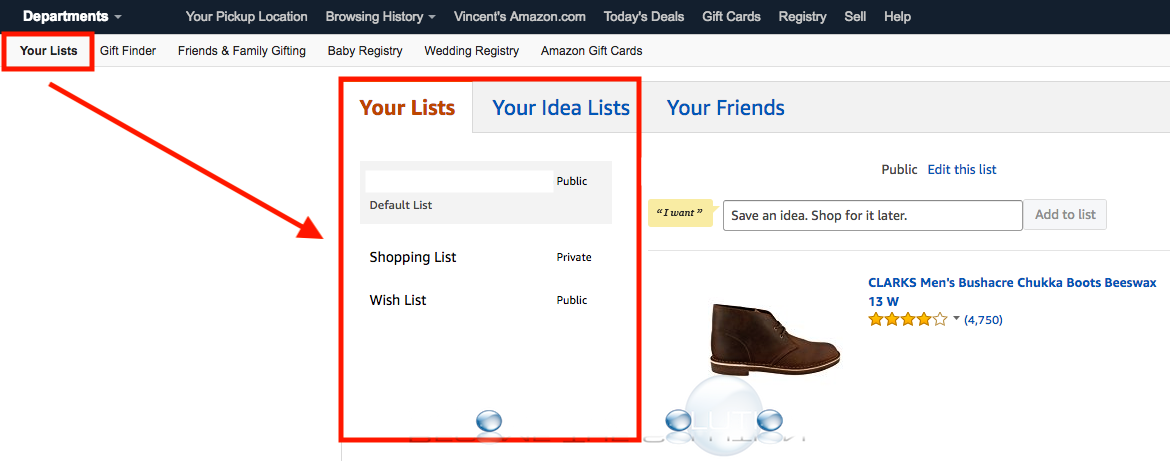Open the 4,750 reviews link

[983, 320]
